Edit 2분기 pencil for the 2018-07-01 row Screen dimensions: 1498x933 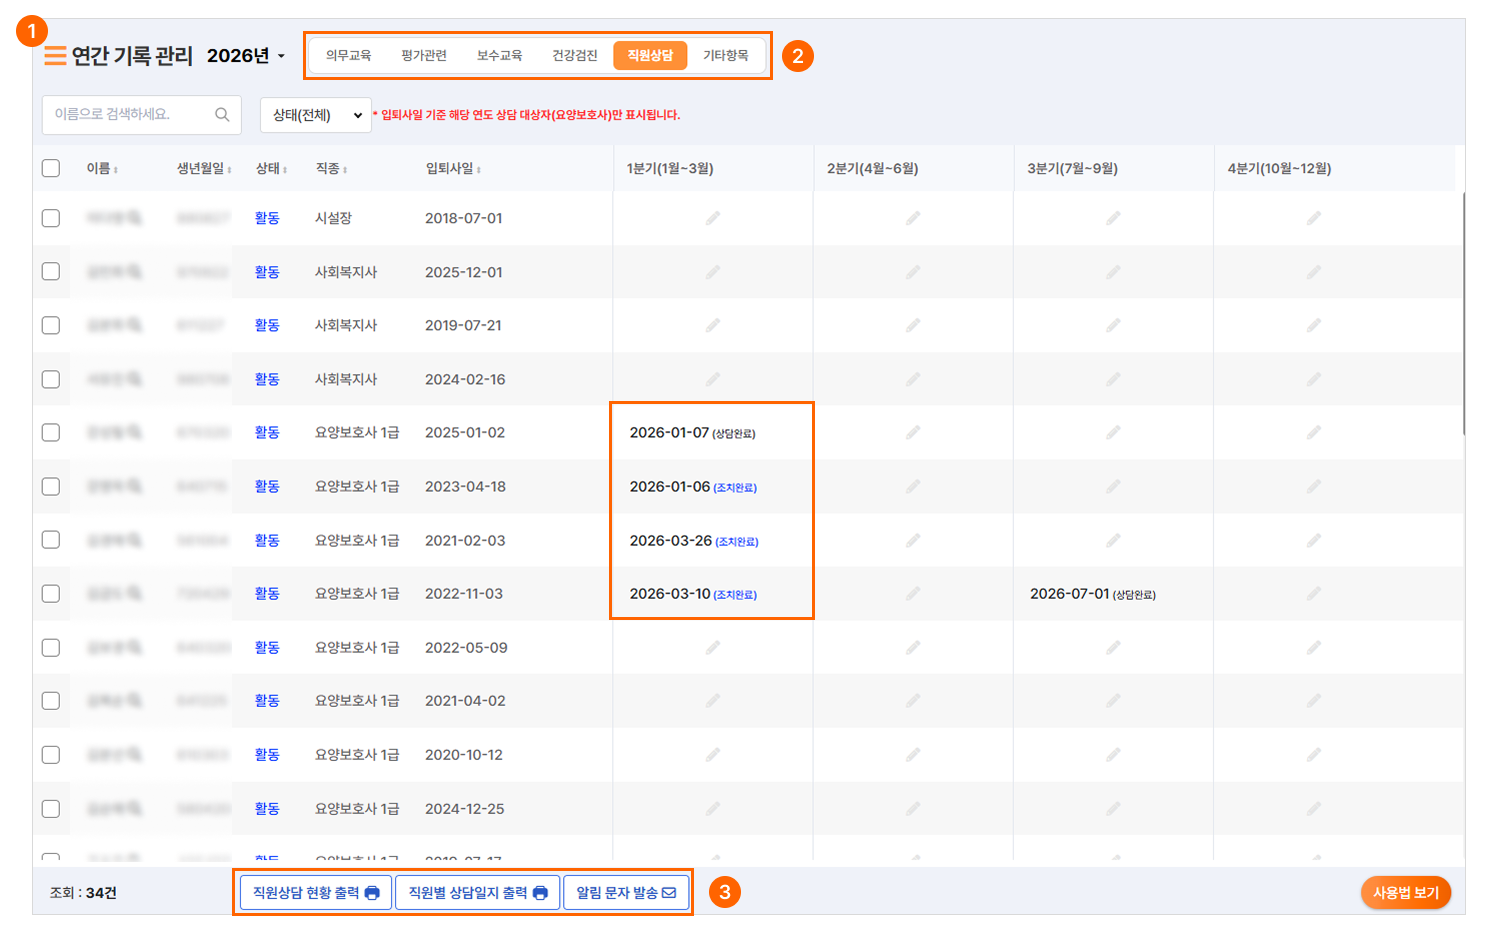tap(913, 218)
